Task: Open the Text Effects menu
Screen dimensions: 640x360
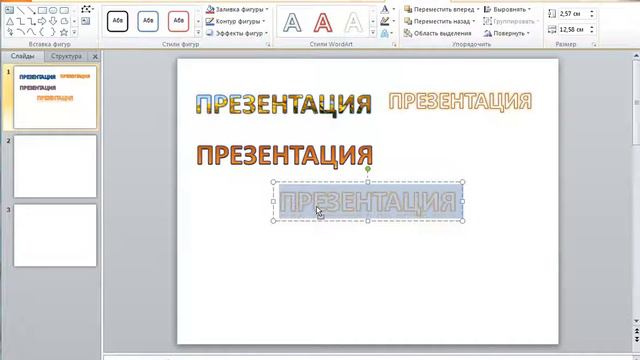Action: point(387,33)
